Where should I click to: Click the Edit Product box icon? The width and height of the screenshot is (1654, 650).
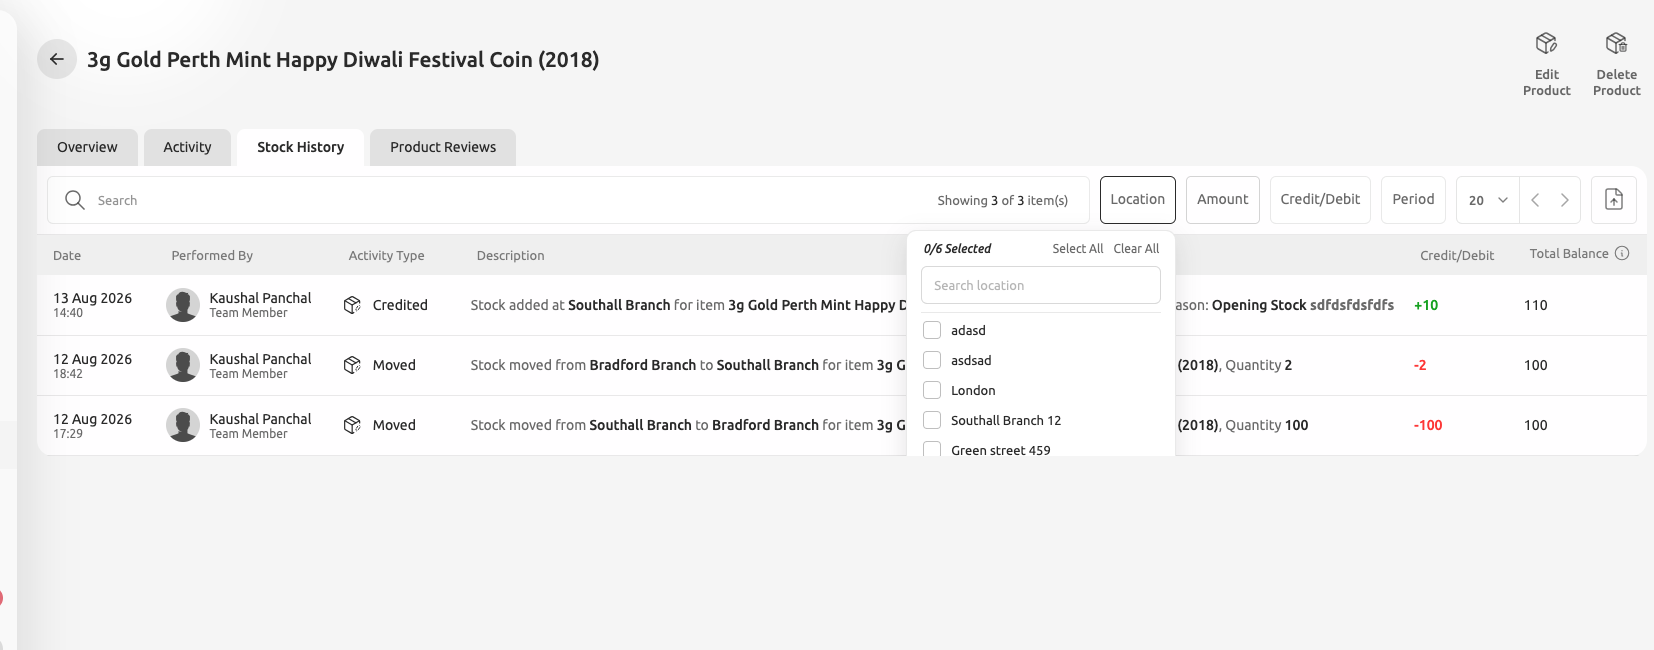pyautogui.click(x=1546, y=43)
